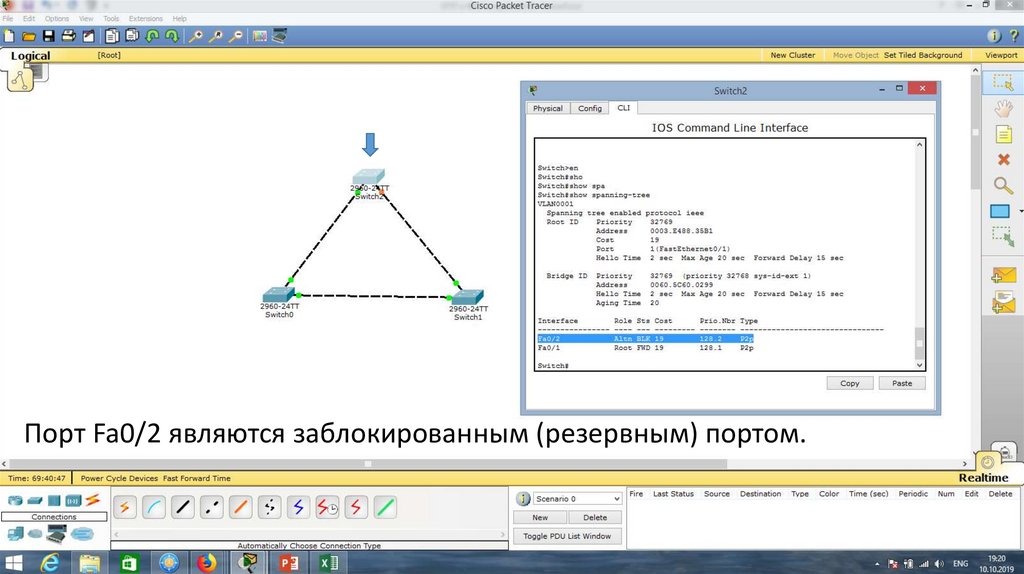Switch to Physical tab in Switch2 window
The height and width of the screenshot is (574, 1024).
coord(548,108)
